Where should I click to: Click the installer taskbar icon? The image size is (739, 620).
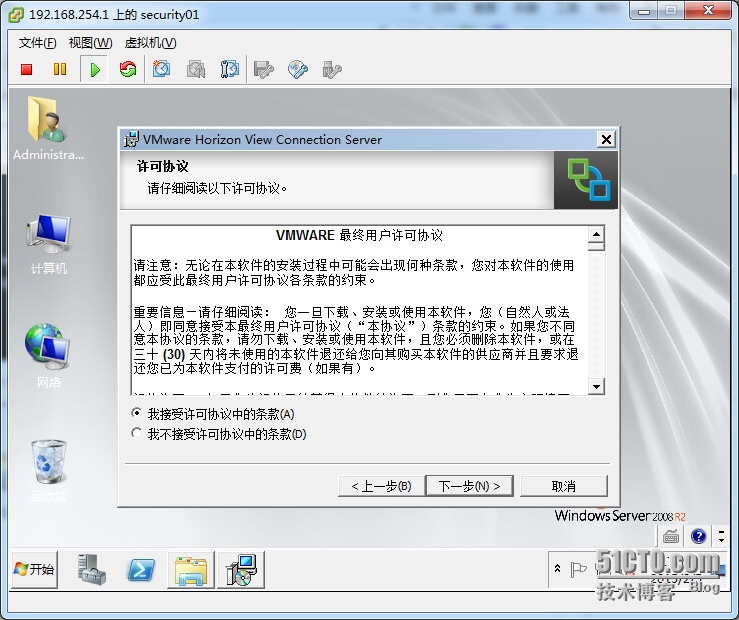241,570
